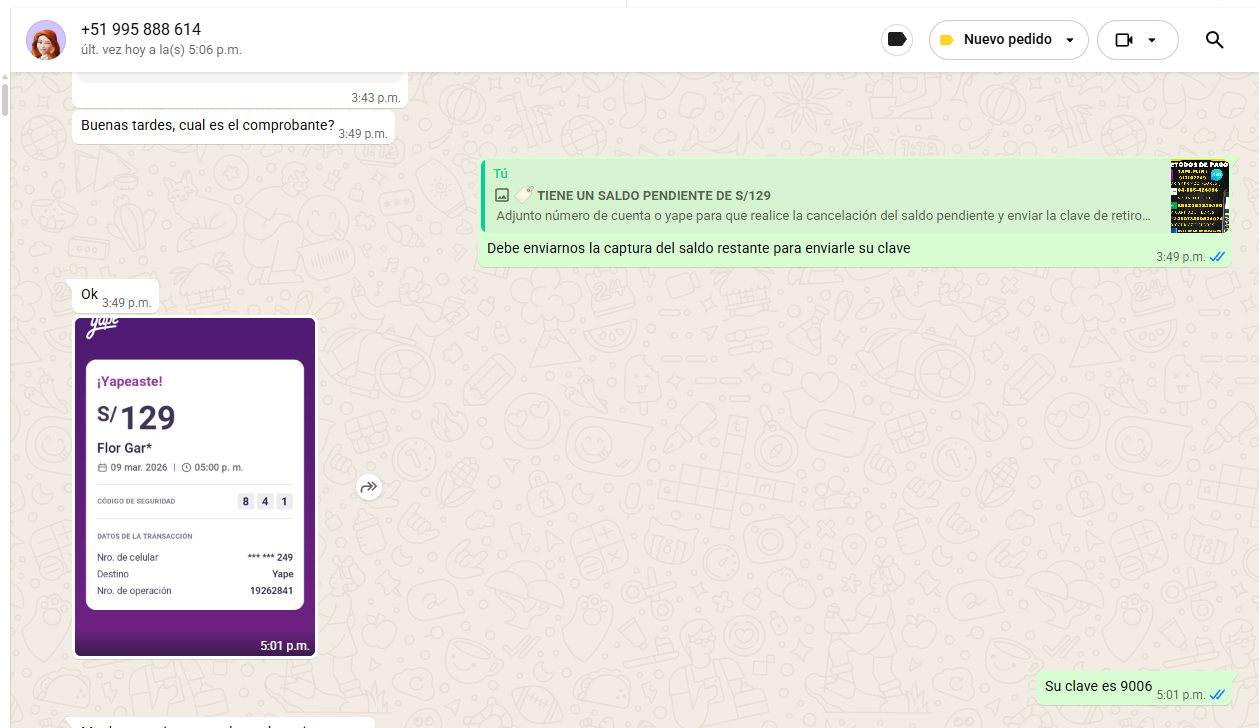Image resolution: width=1259 pixels, height=728 pixels.
Task: Open the Yape S/129 receipt image
Action: [x=195, y=485]
